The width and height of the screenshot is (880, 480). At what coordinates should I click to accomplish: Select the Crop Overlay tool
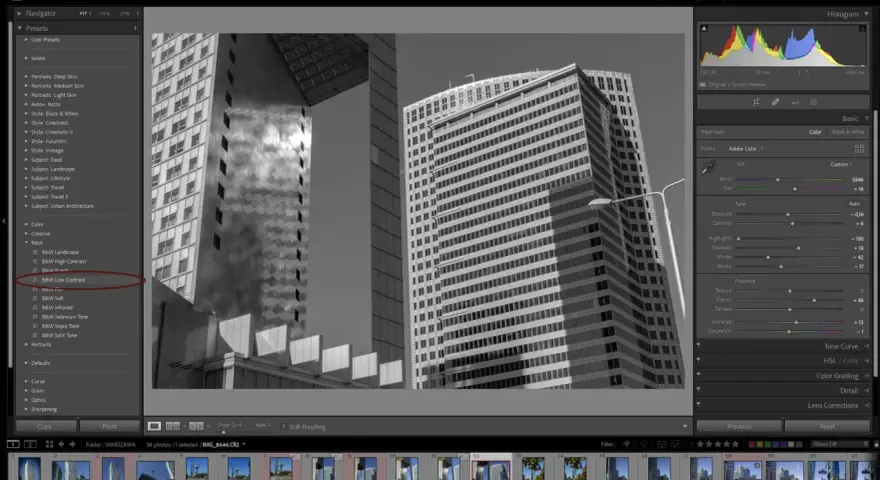pyautogui.click(x=756, y=102)
